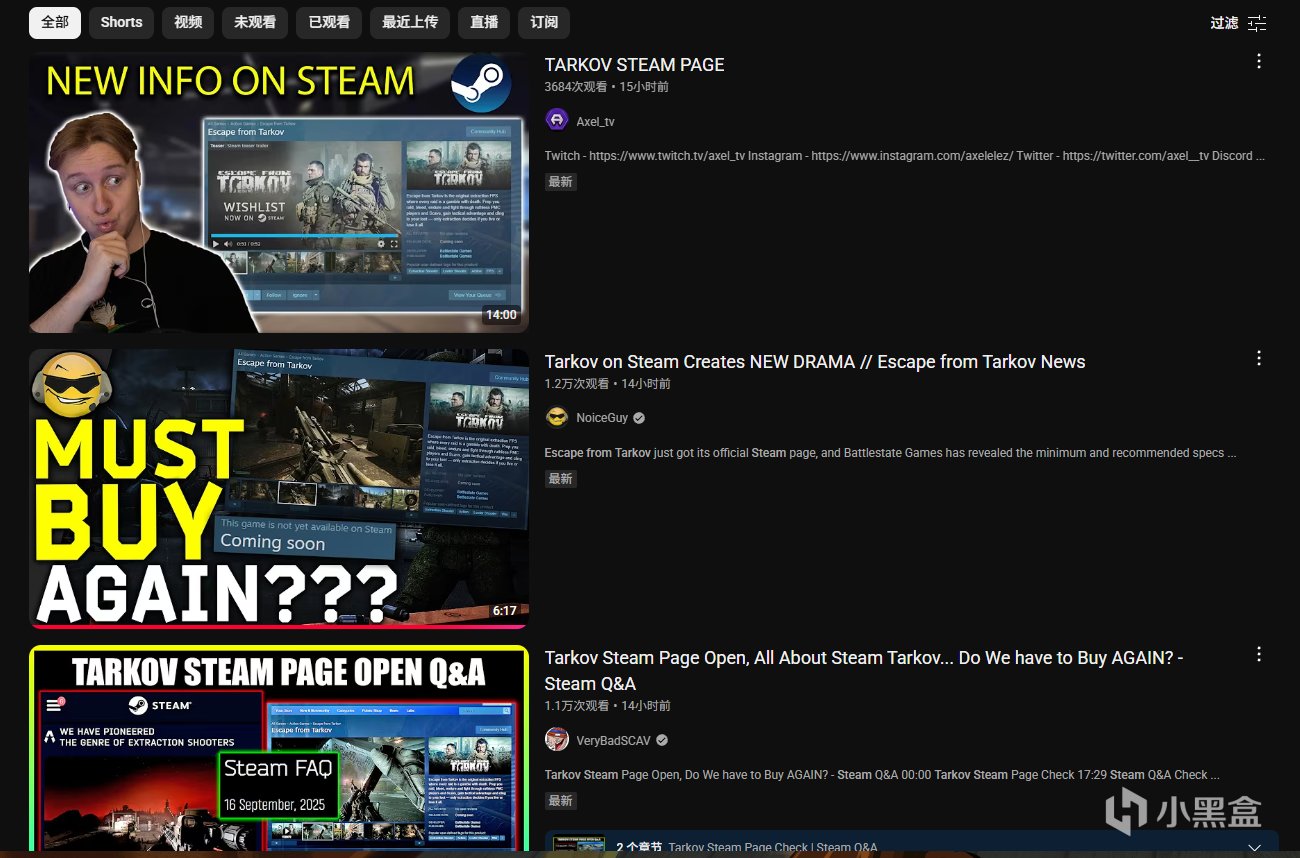Image resolution: width=1300 pixels, height=858 pixels.
Task: Select the 最近上传 filter chip
Action: [x=410, y=22]
